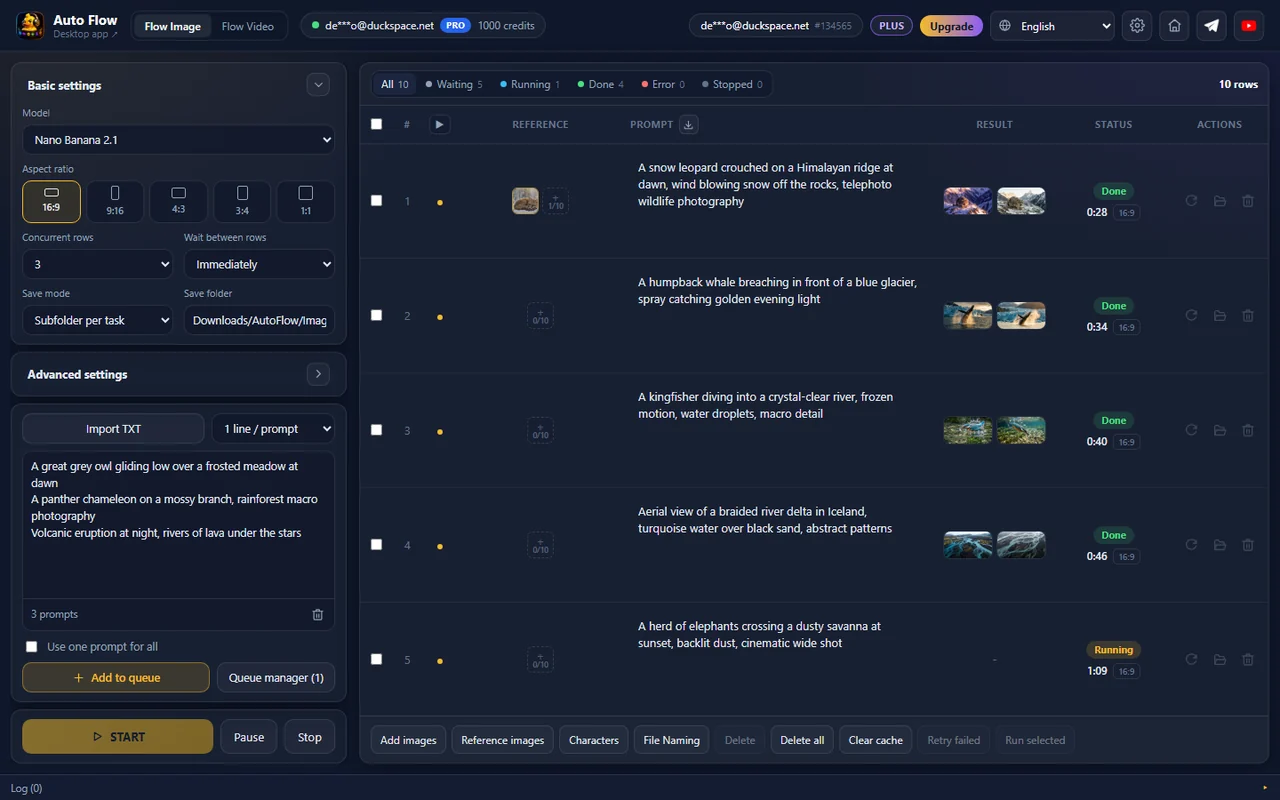
Task: Open folder for the kingfisher row
Action: [1220, 430]
